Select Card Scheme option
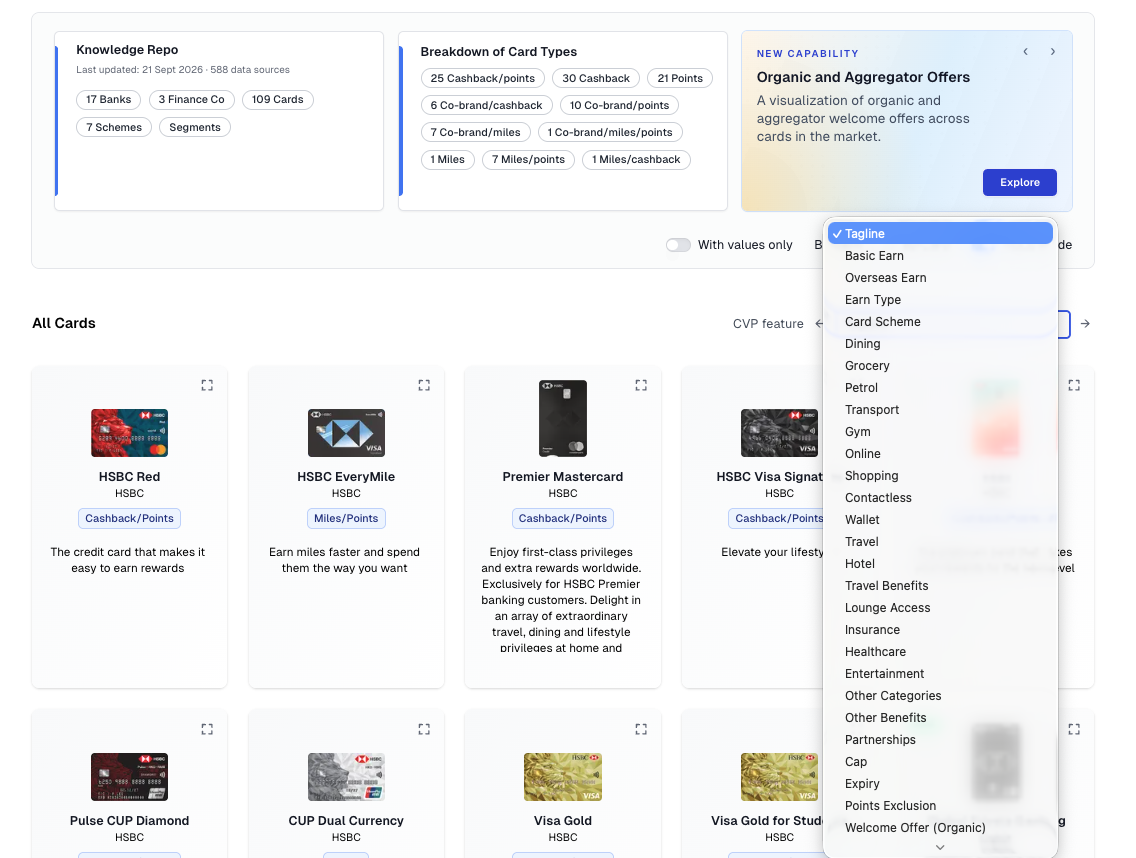 (940, 322)
